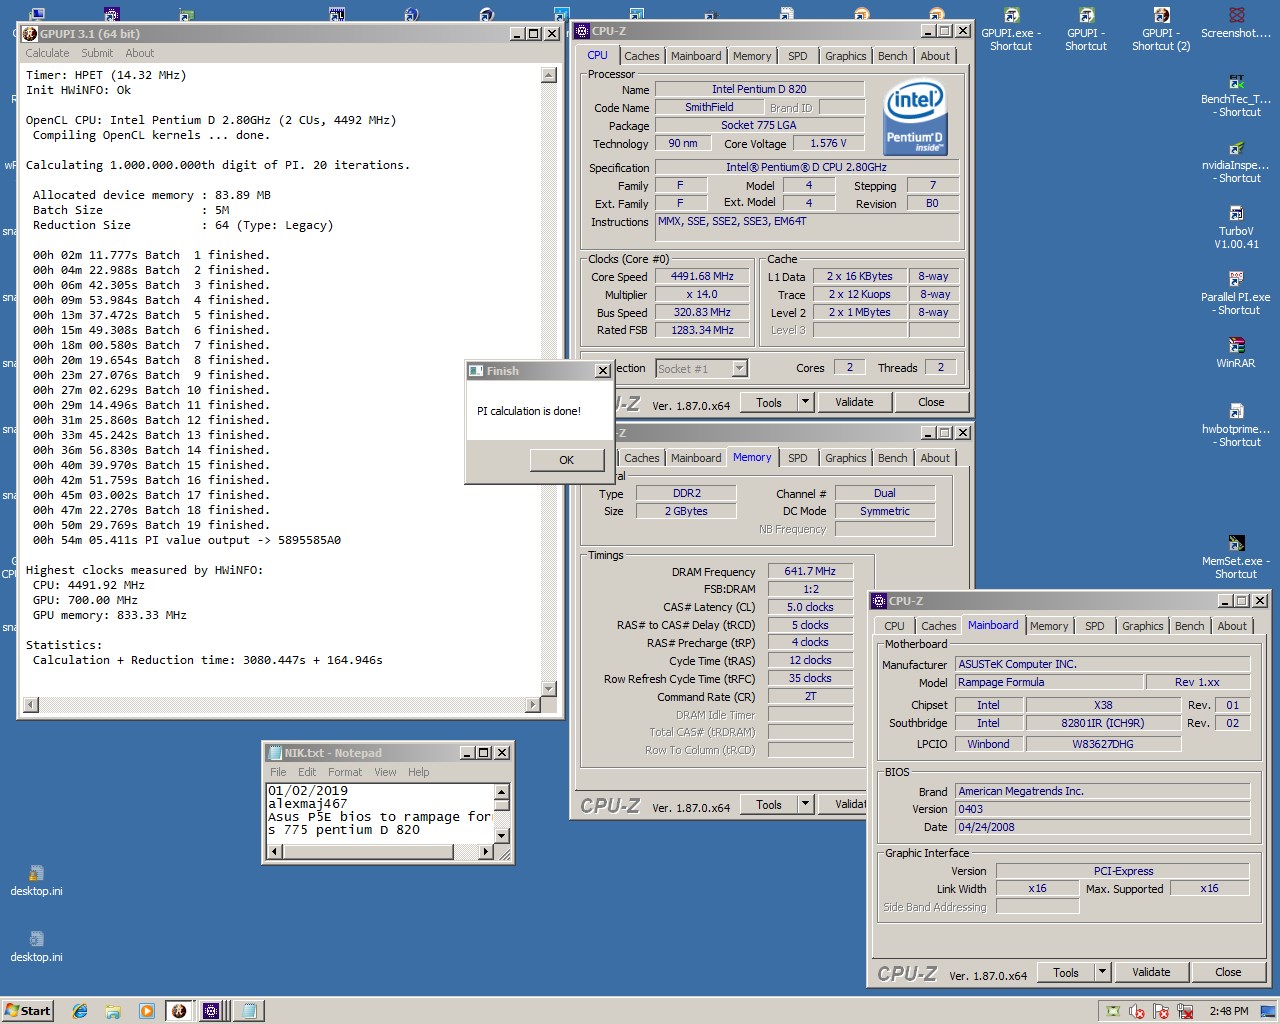Click the GPUPI log scroll-up arrow
This screenshot has width=1280, height=1024.
click(548, 75)
